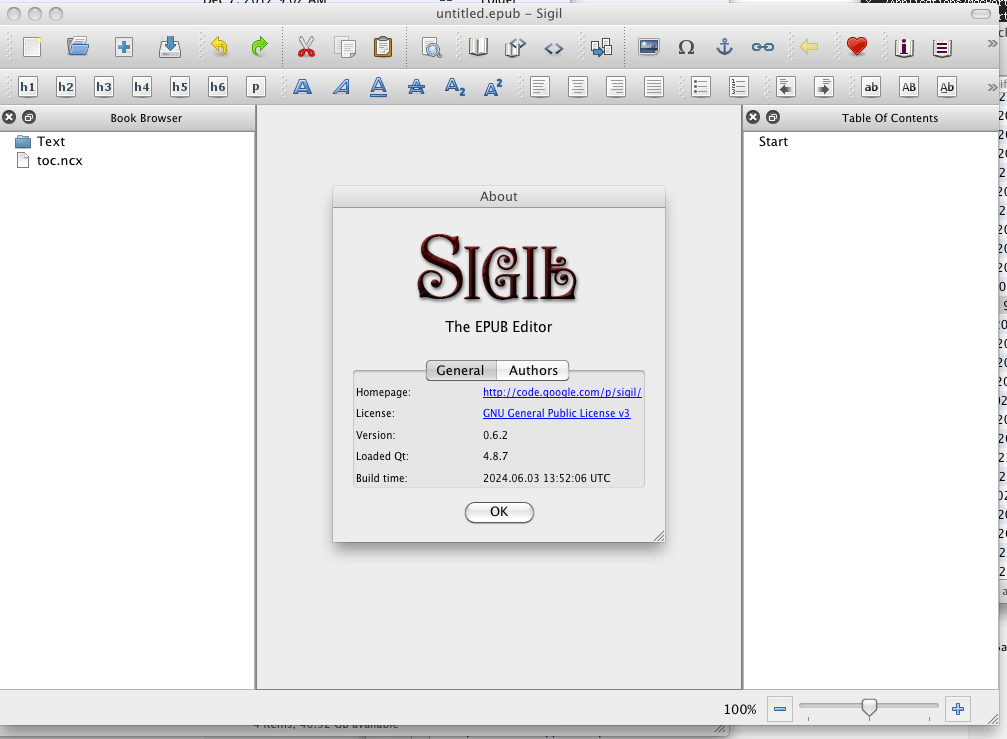Save with the download-arrow disk icon
Viewport: 1007px width, 739px height.
coord(170,47)
